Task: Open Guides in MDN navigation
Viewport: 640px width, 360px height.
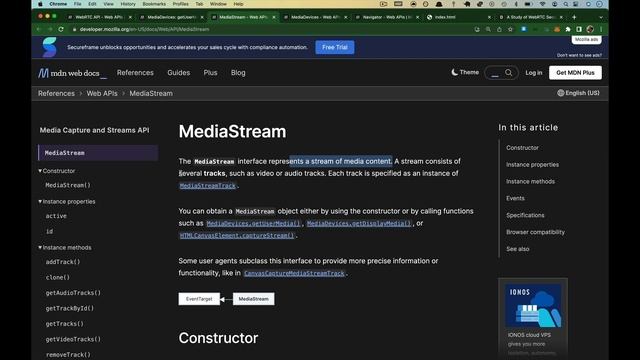Action: tap(179, 73)
